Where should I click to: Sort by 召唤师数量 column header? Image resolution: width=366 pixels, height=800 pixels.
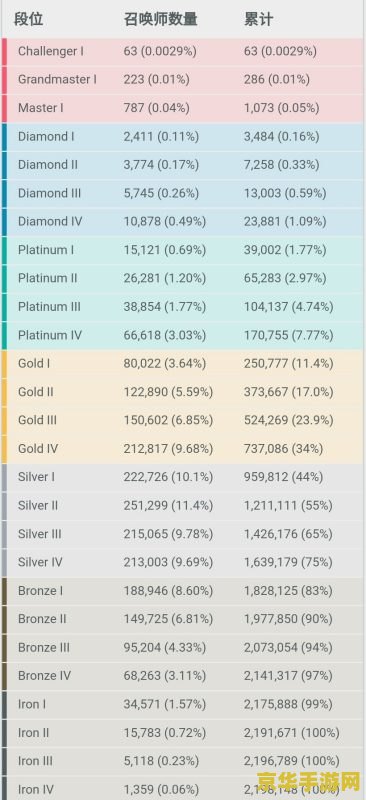[x=160, y=19]
